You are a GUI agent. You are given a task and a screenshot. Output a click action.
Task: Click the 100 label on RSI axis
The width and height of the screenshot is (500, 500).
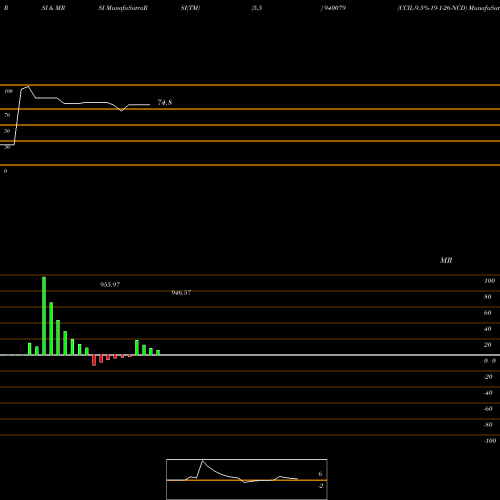[9, 91]
